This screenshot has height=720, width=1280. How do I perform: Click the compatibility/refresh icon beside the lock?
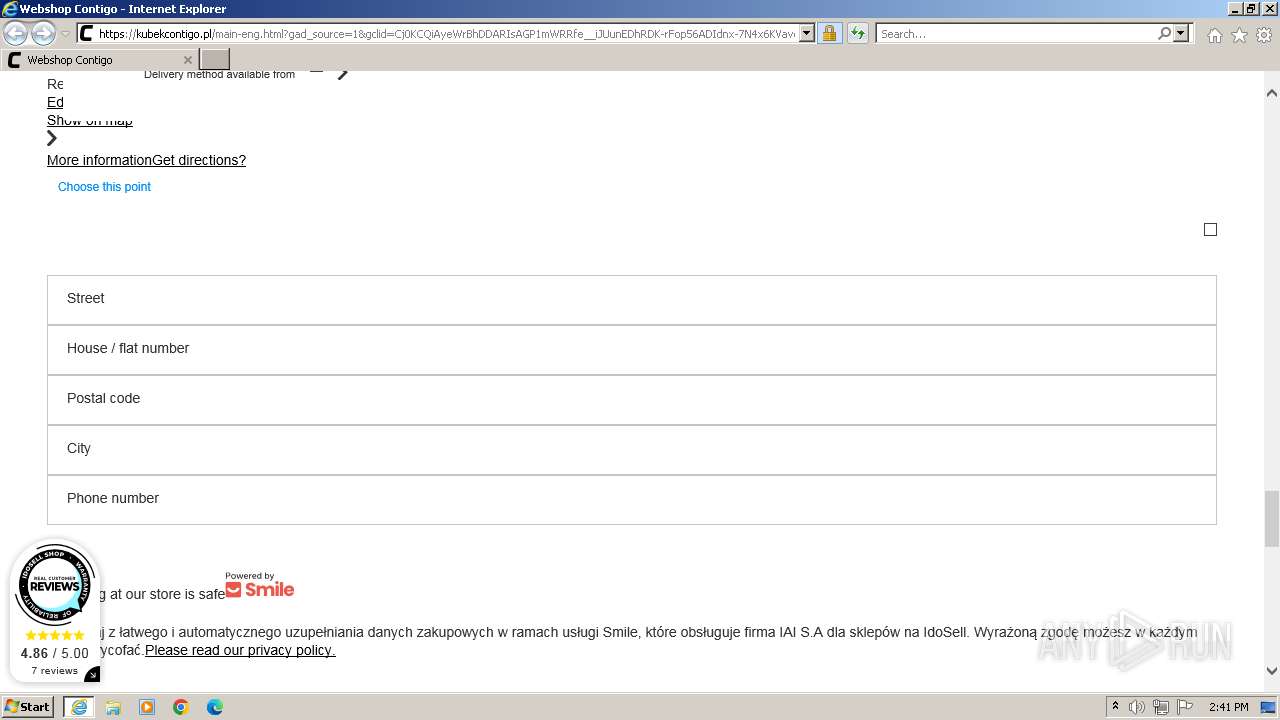857,33
